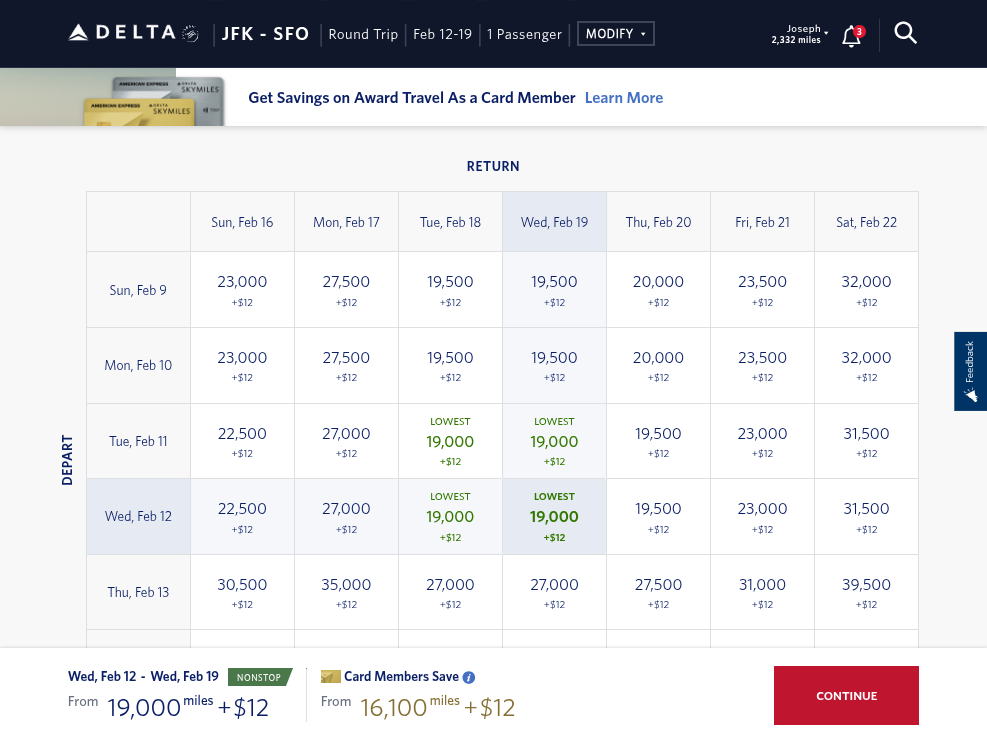Open the notifications bell

pyautogui.click(x=852, y=36)
